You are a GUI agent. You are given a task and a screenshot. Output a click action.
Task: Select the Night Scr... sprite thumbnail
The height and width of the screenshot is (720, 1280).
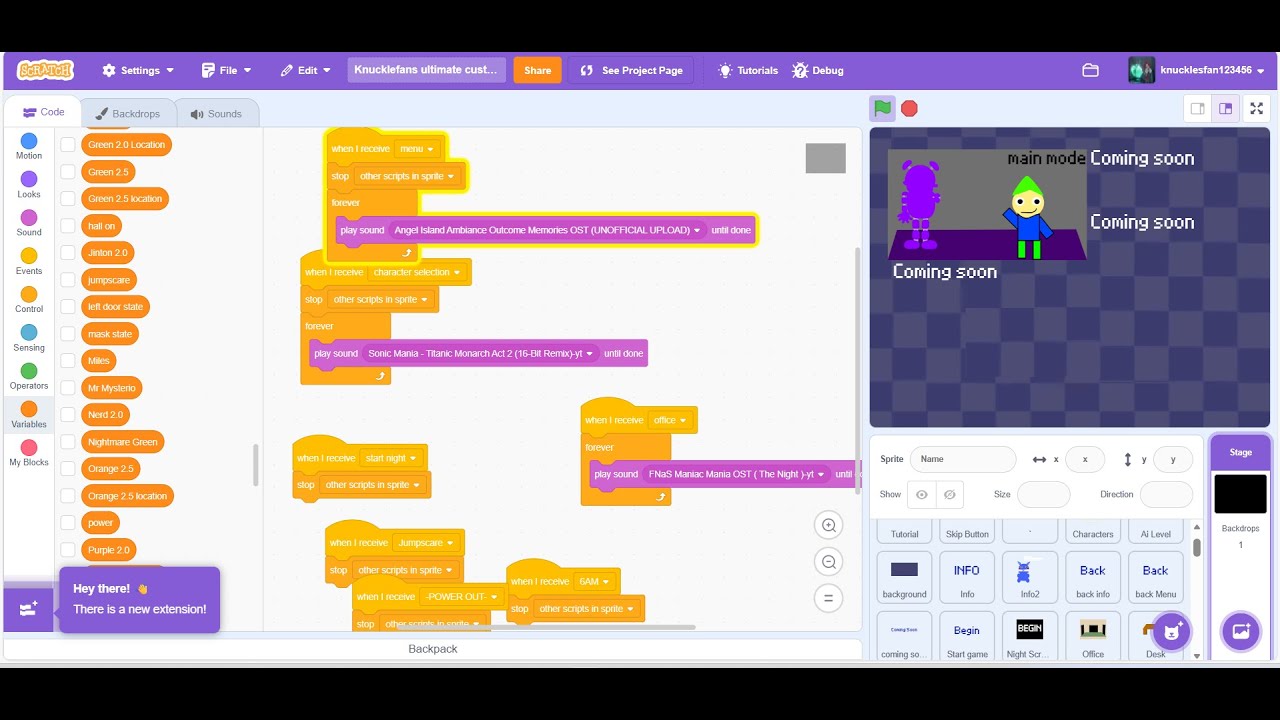click(x=1030, y=637)
